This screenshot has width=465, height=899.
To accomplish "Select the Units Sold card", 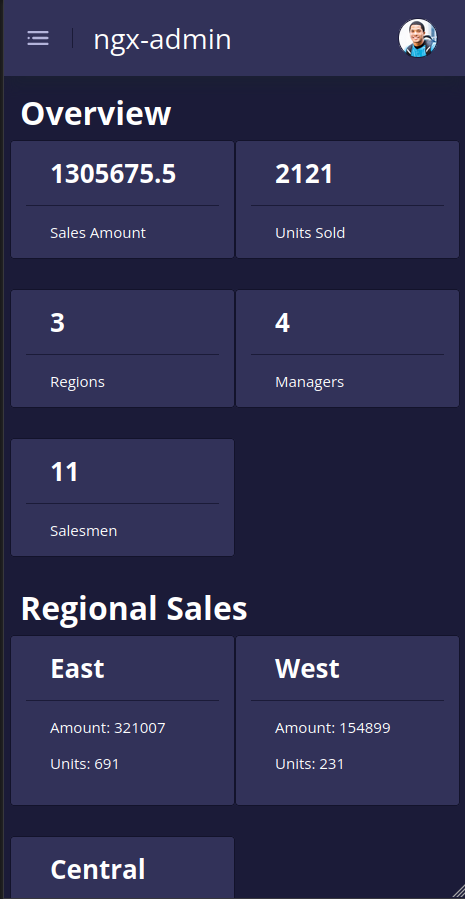I will pos(347,200).
